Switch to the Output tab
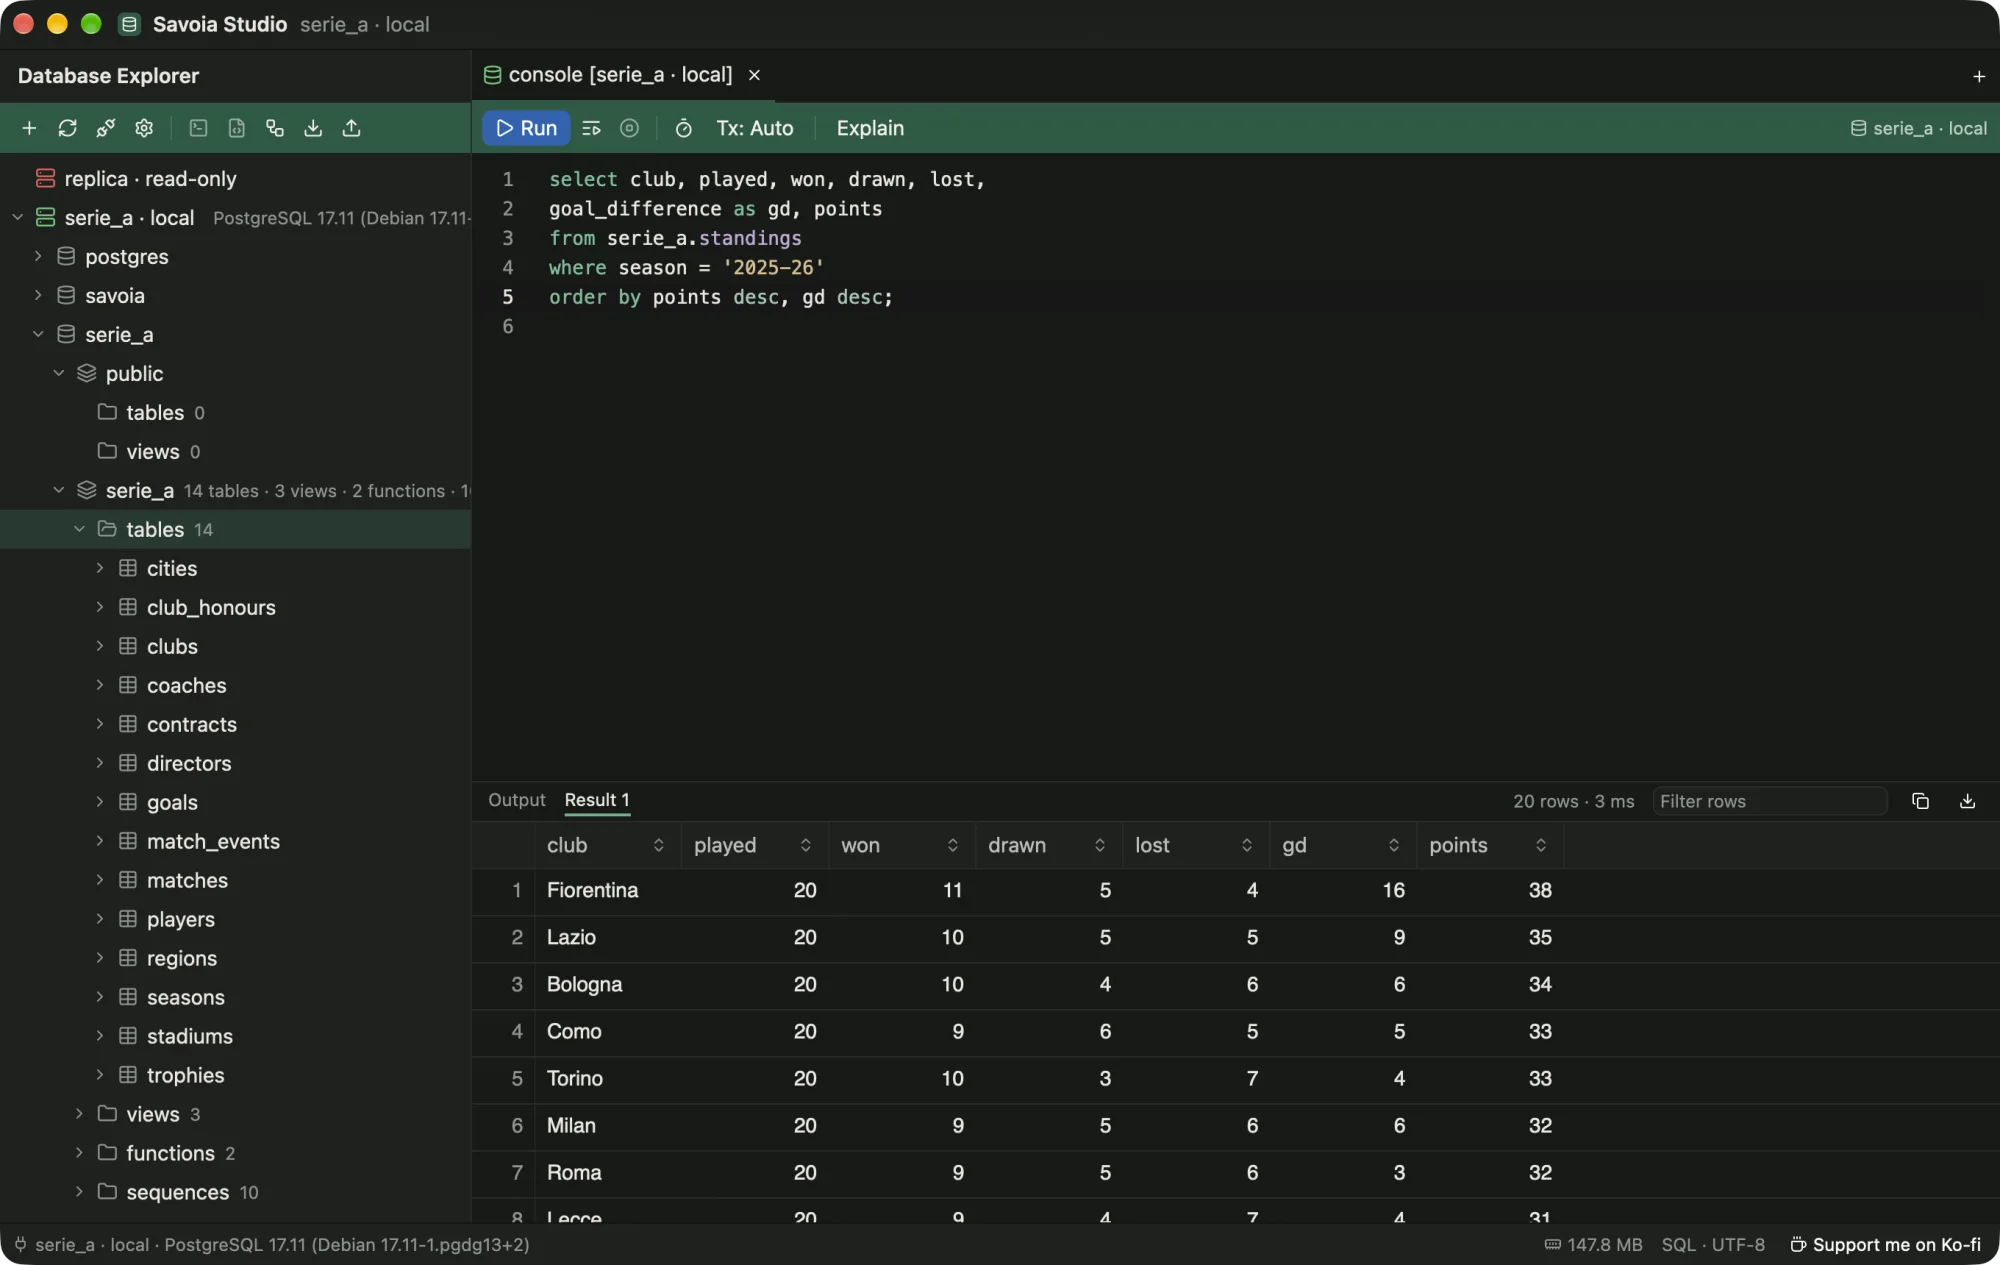 516,800
